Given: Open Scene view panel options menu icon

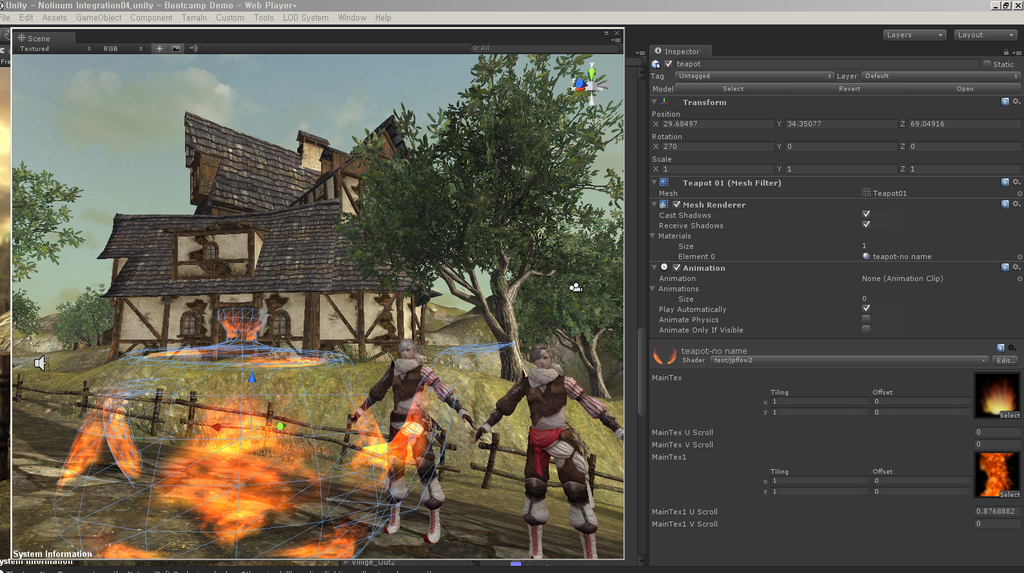Looking at the screenshot, I should 616,41.
